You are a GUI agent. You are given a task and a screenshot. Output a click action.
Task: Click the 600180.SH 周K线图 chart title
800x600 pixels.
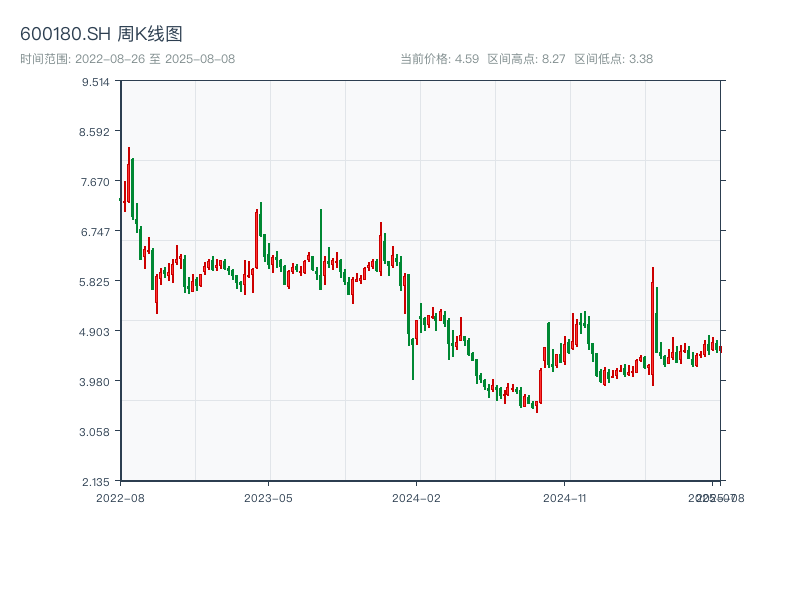[x=101, y=35]
